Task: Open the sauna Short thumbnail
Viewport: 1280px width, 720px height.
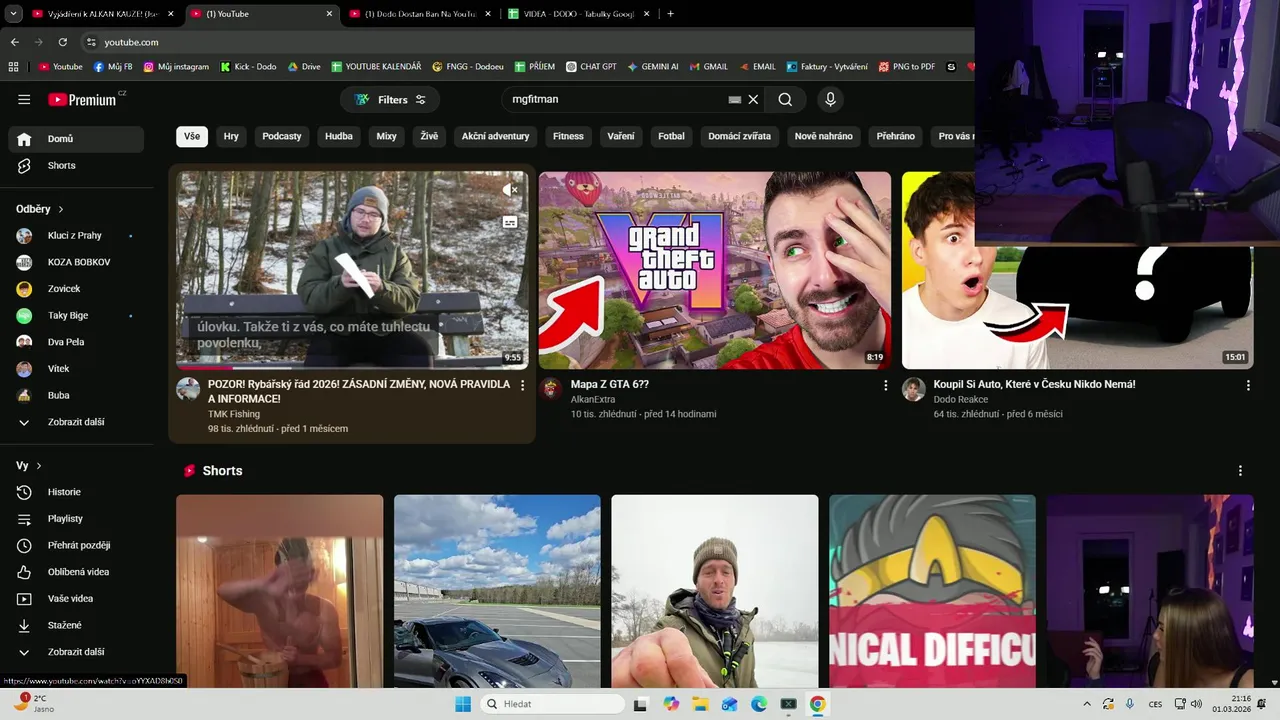Action: pos(280,591)
